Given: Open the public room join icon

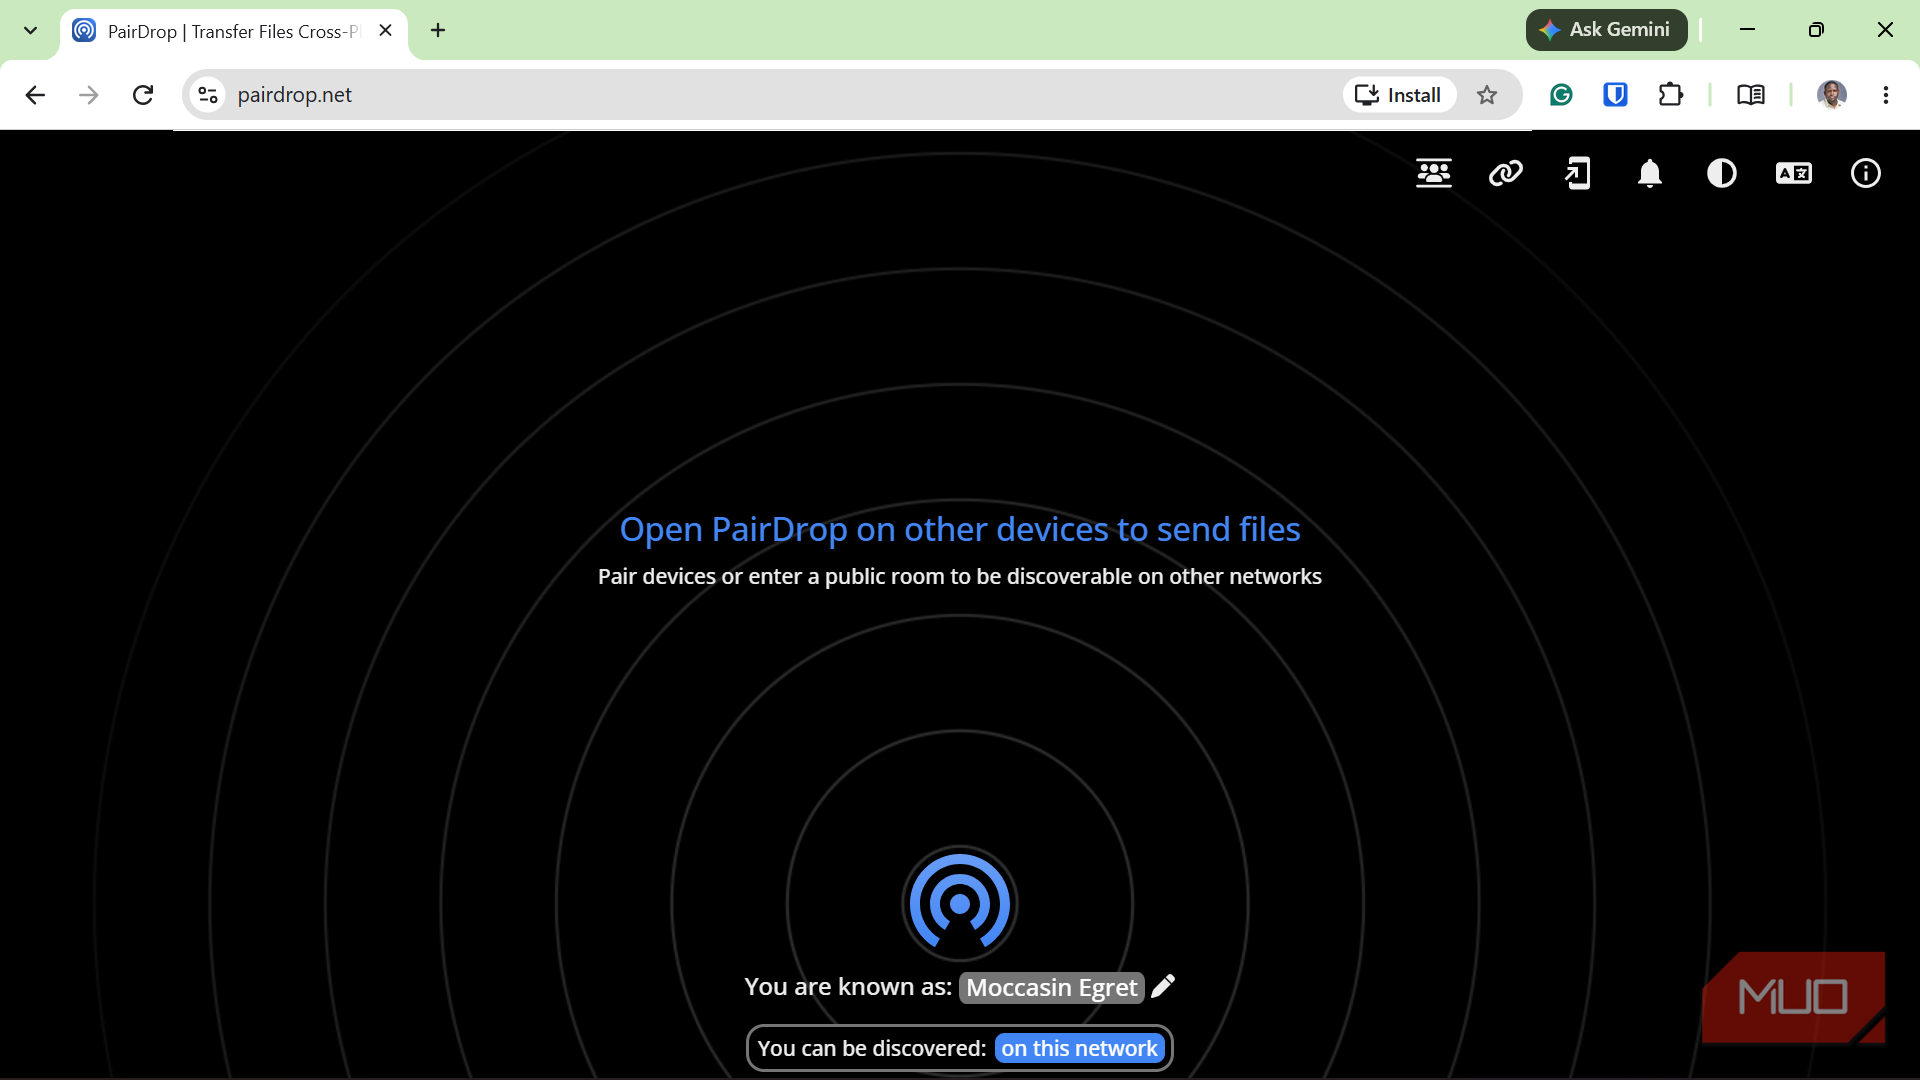Looking at the screenshot, I should tap(1434, 174).
